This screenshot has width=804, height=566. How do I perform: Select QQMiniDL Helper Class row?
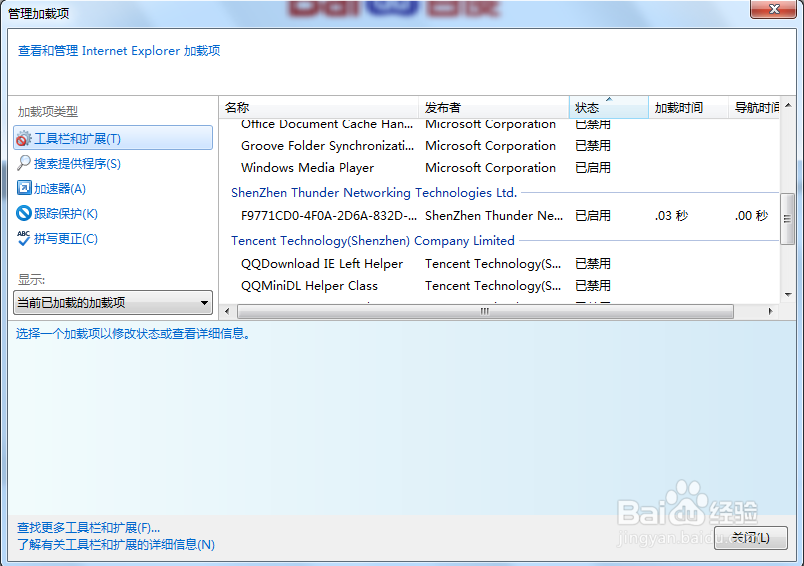click(x=499, y=286)
